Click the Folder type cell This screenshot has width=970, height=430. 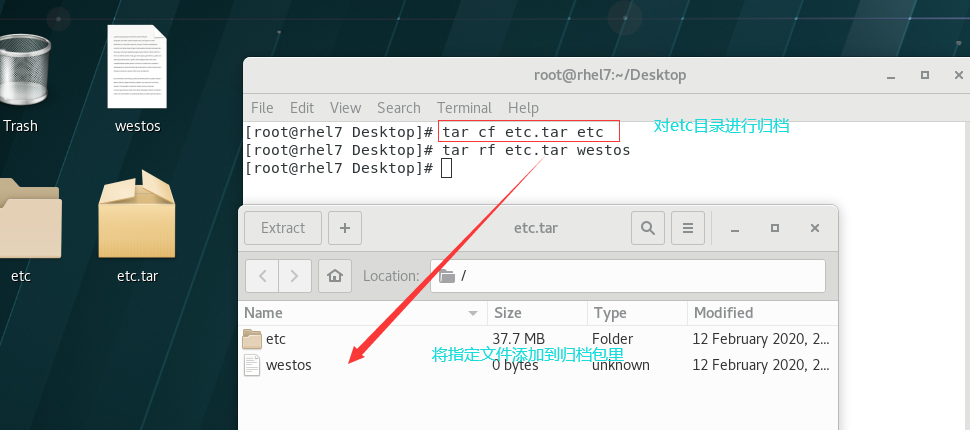[612, 339]
